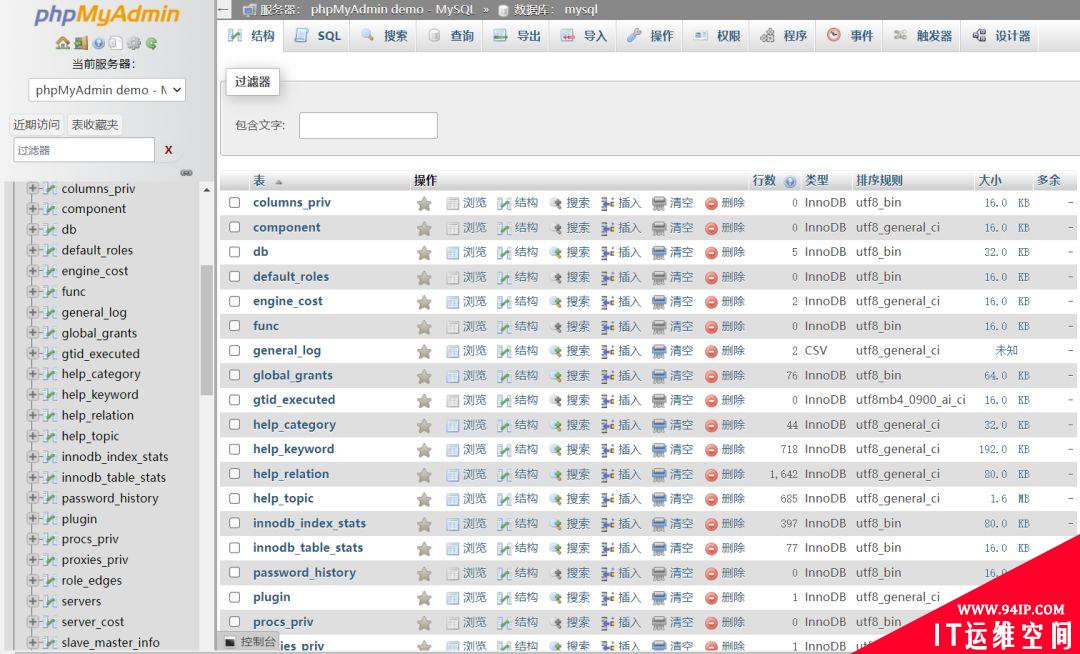The image size is (1080, 654).
Task: Click the navigation tree scrollbar thumb
Action: coord(207,330)
